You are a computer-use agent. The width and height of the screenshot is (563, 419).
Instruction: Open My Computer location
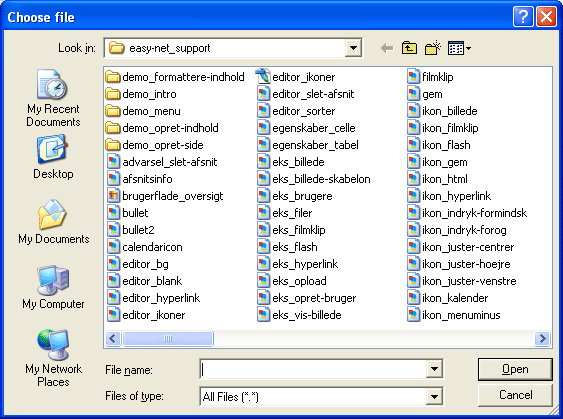53,287
